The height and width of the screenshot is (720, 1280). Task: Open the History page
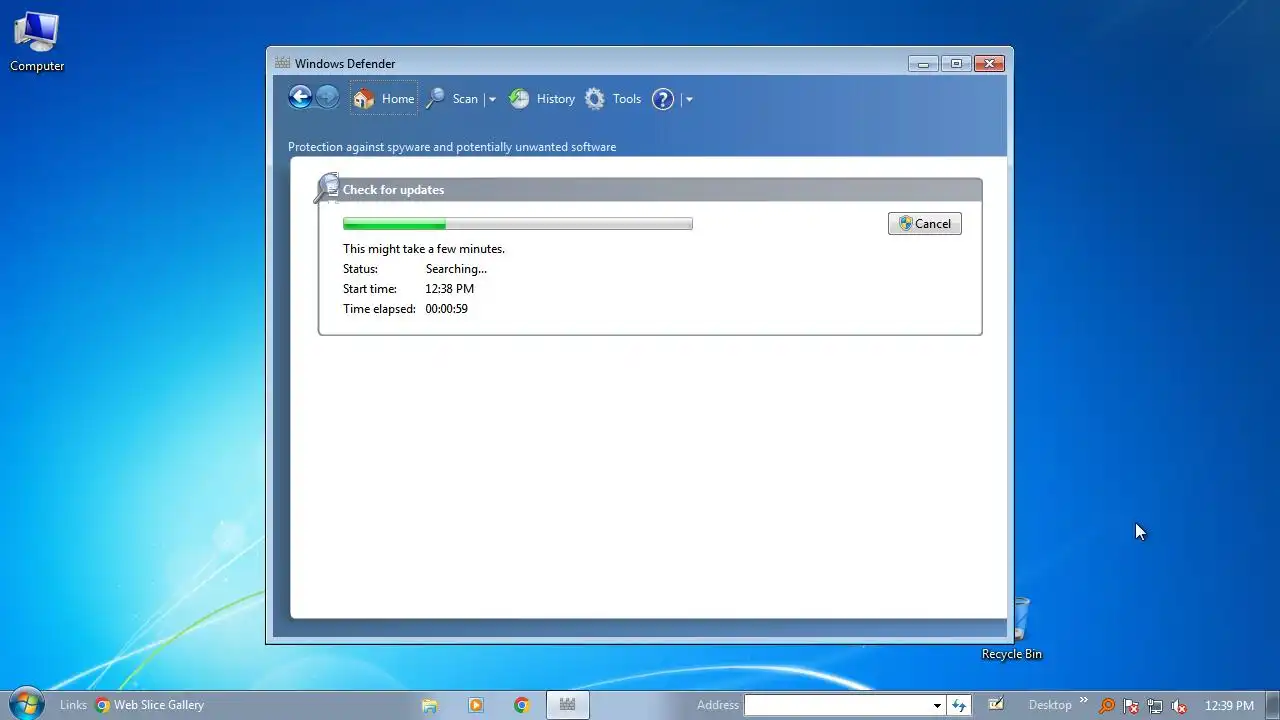542,99
